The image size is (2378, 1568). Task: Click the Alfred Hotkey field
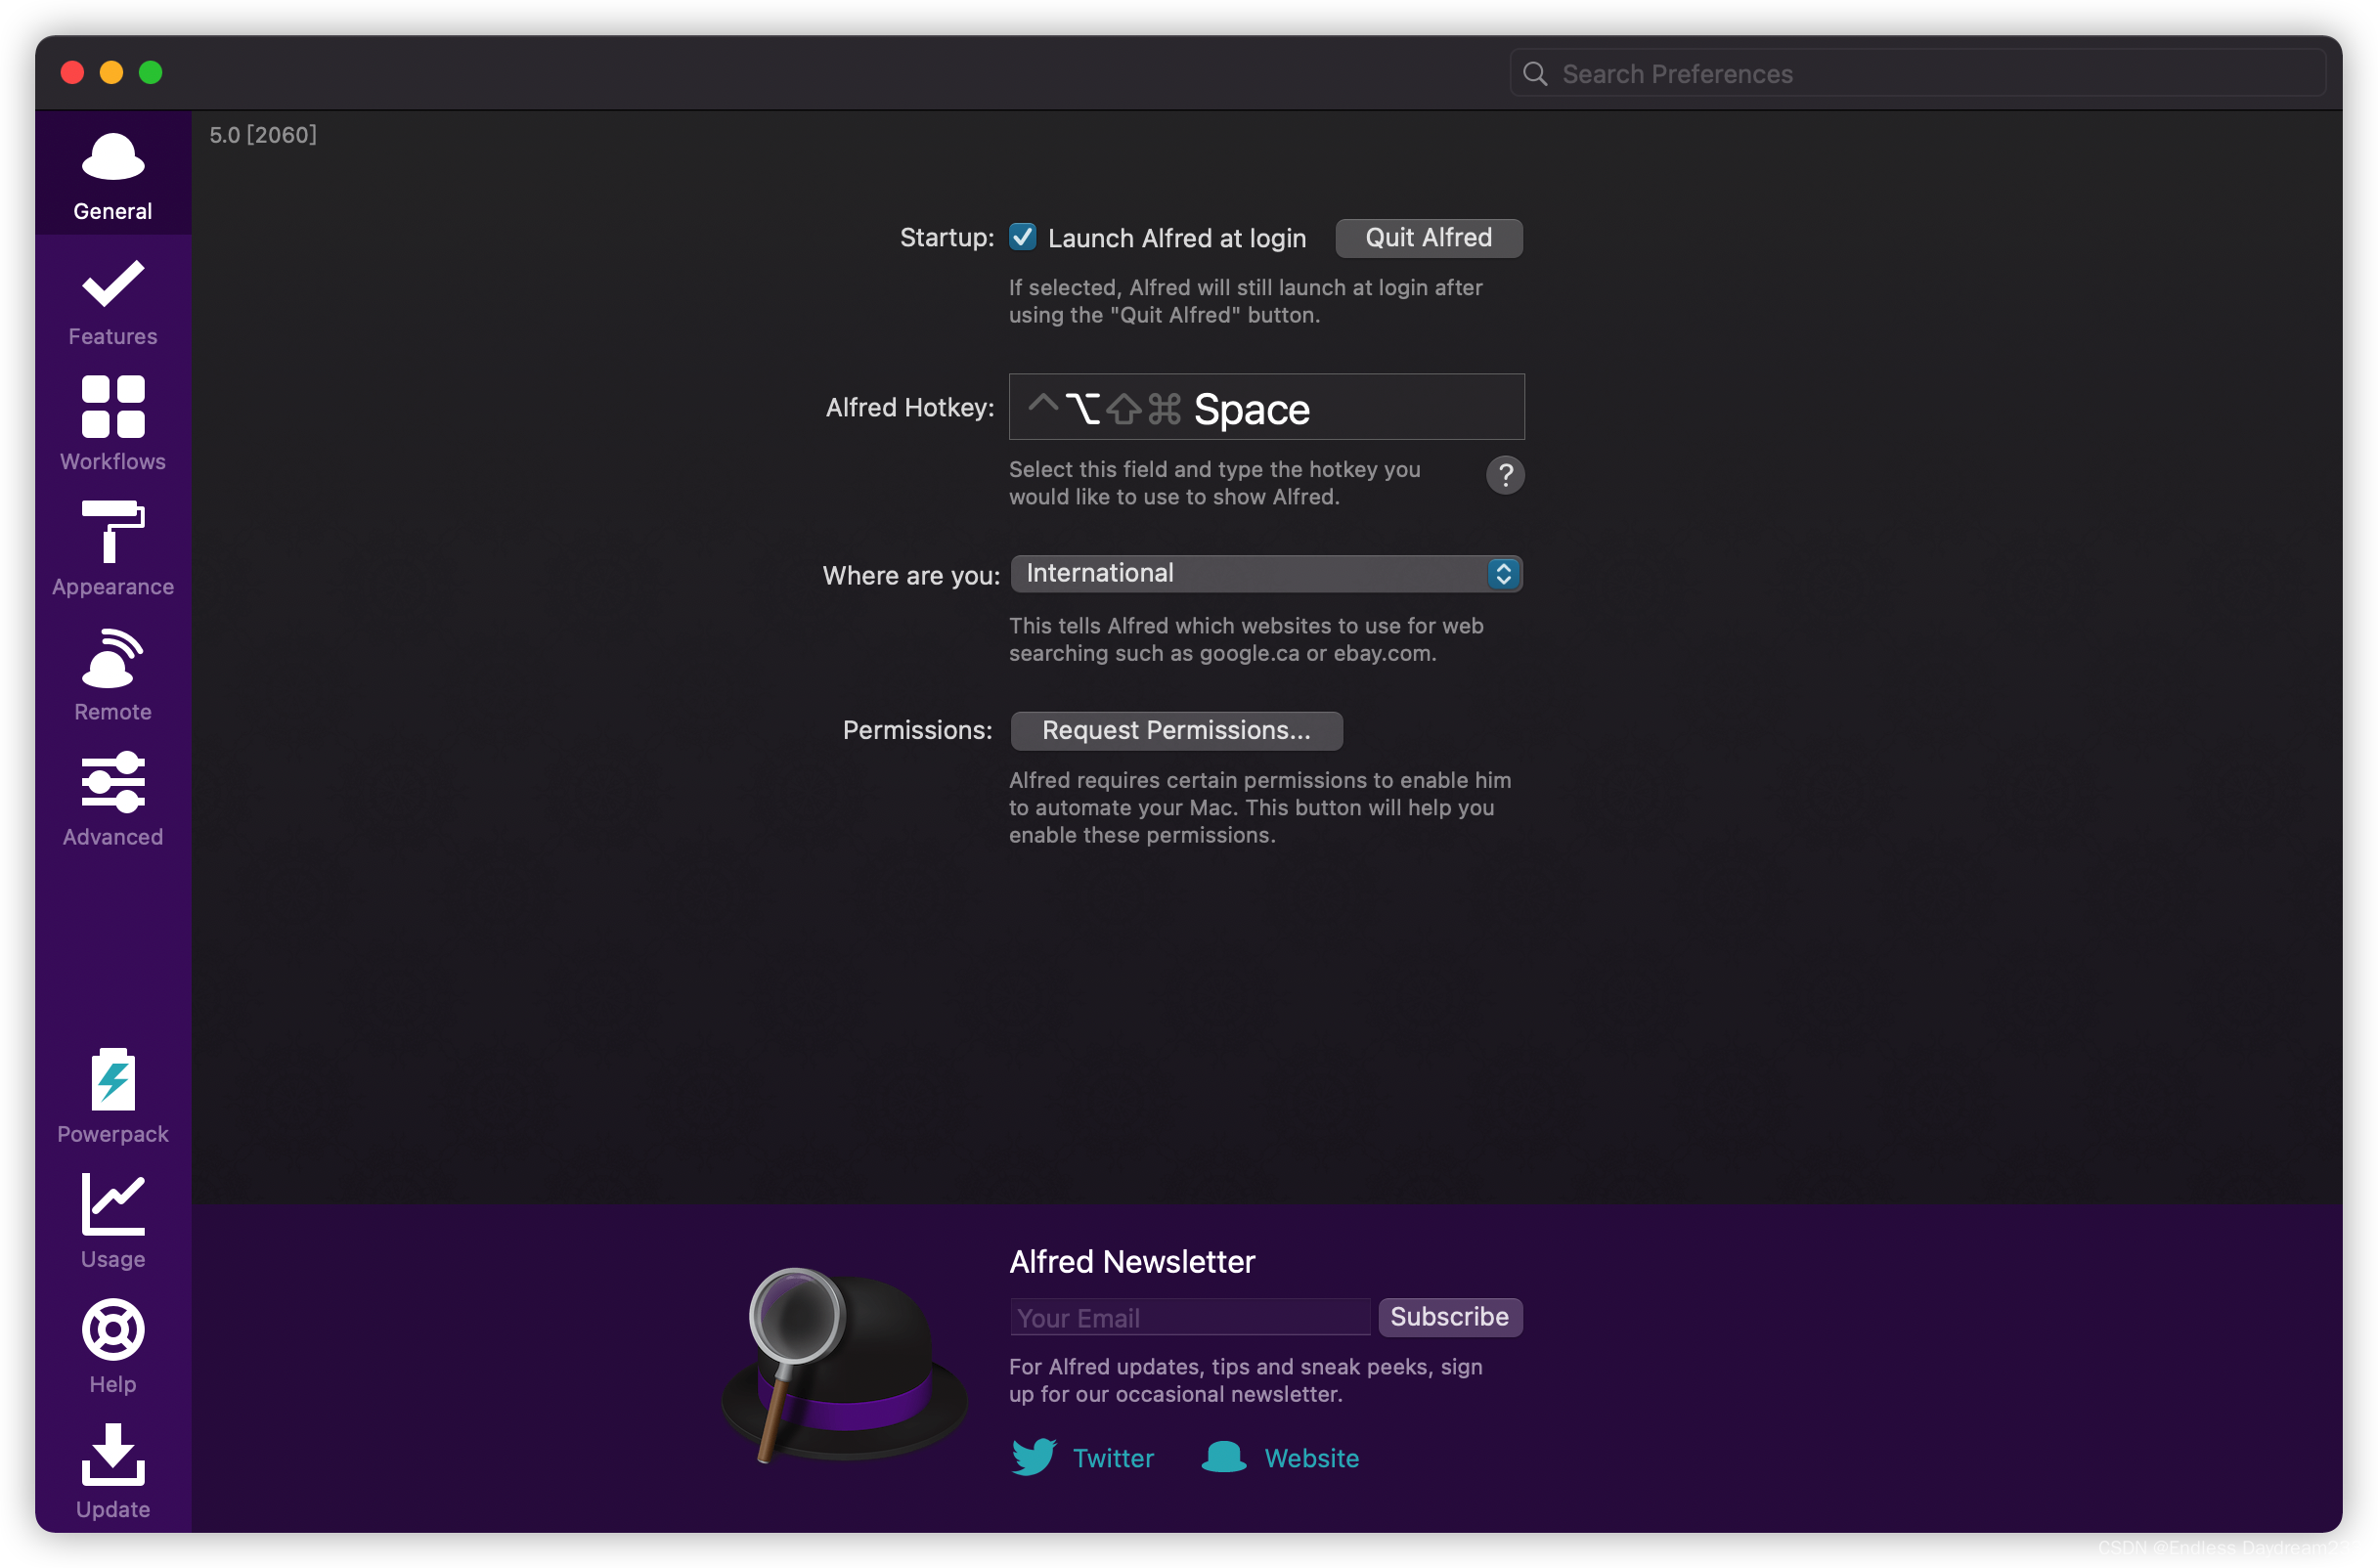tap(1266, 408)
